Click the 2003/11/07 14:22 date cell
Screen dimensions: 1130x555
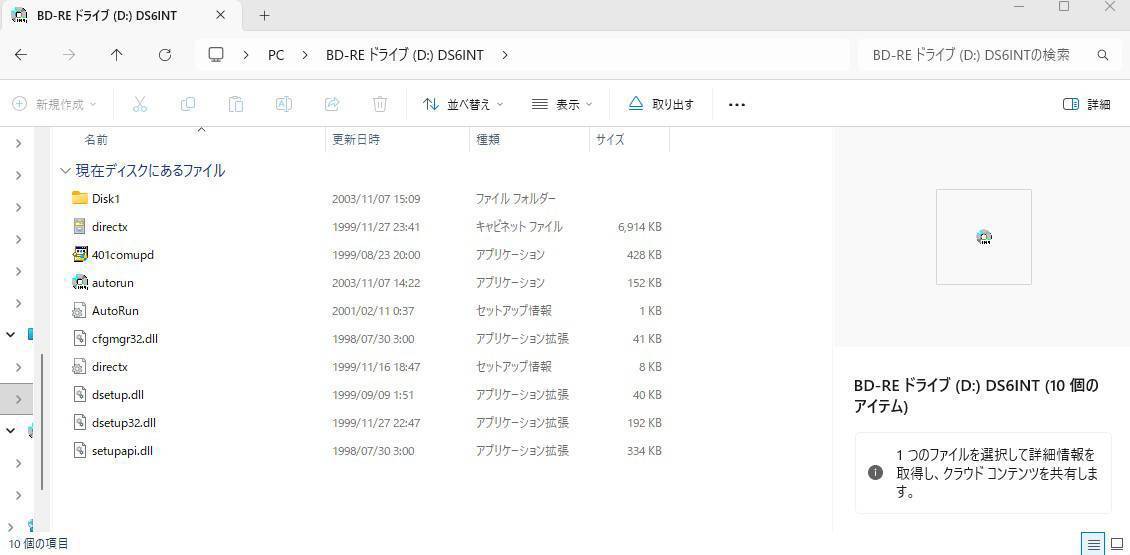(376, 283)
